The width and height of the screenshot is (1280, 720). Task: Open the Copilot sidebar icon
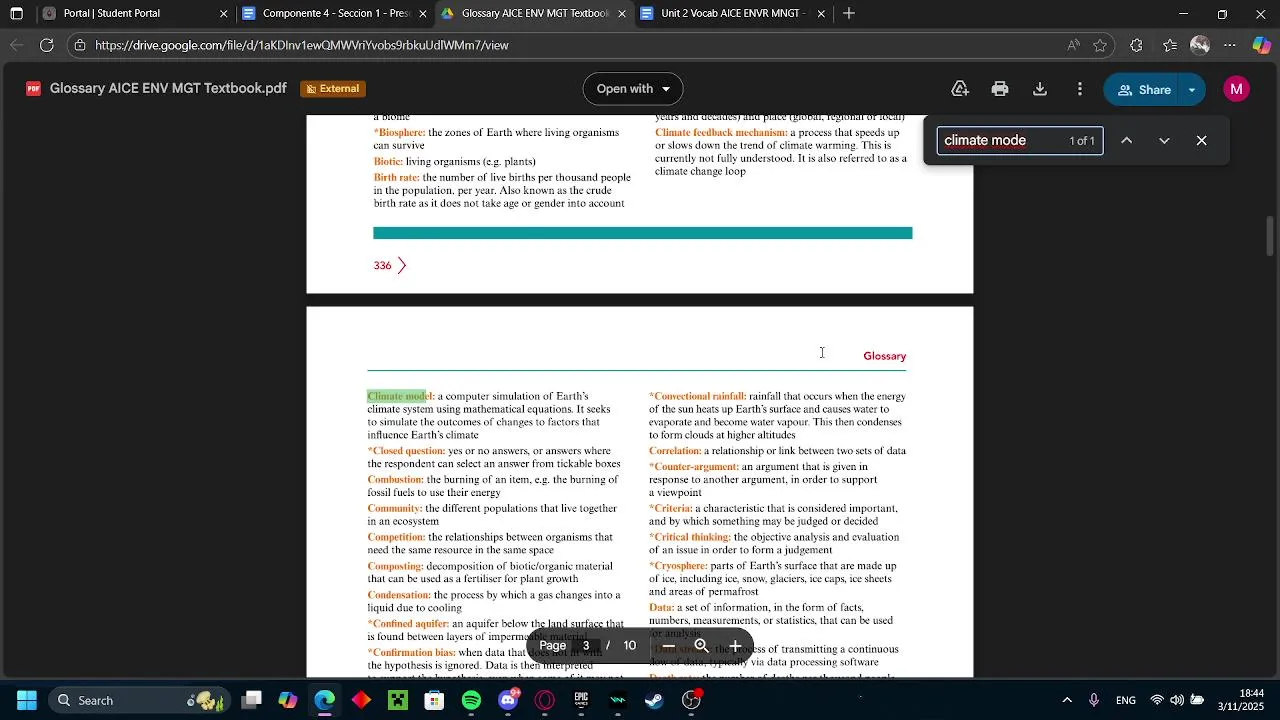[x=1261, y=45]
